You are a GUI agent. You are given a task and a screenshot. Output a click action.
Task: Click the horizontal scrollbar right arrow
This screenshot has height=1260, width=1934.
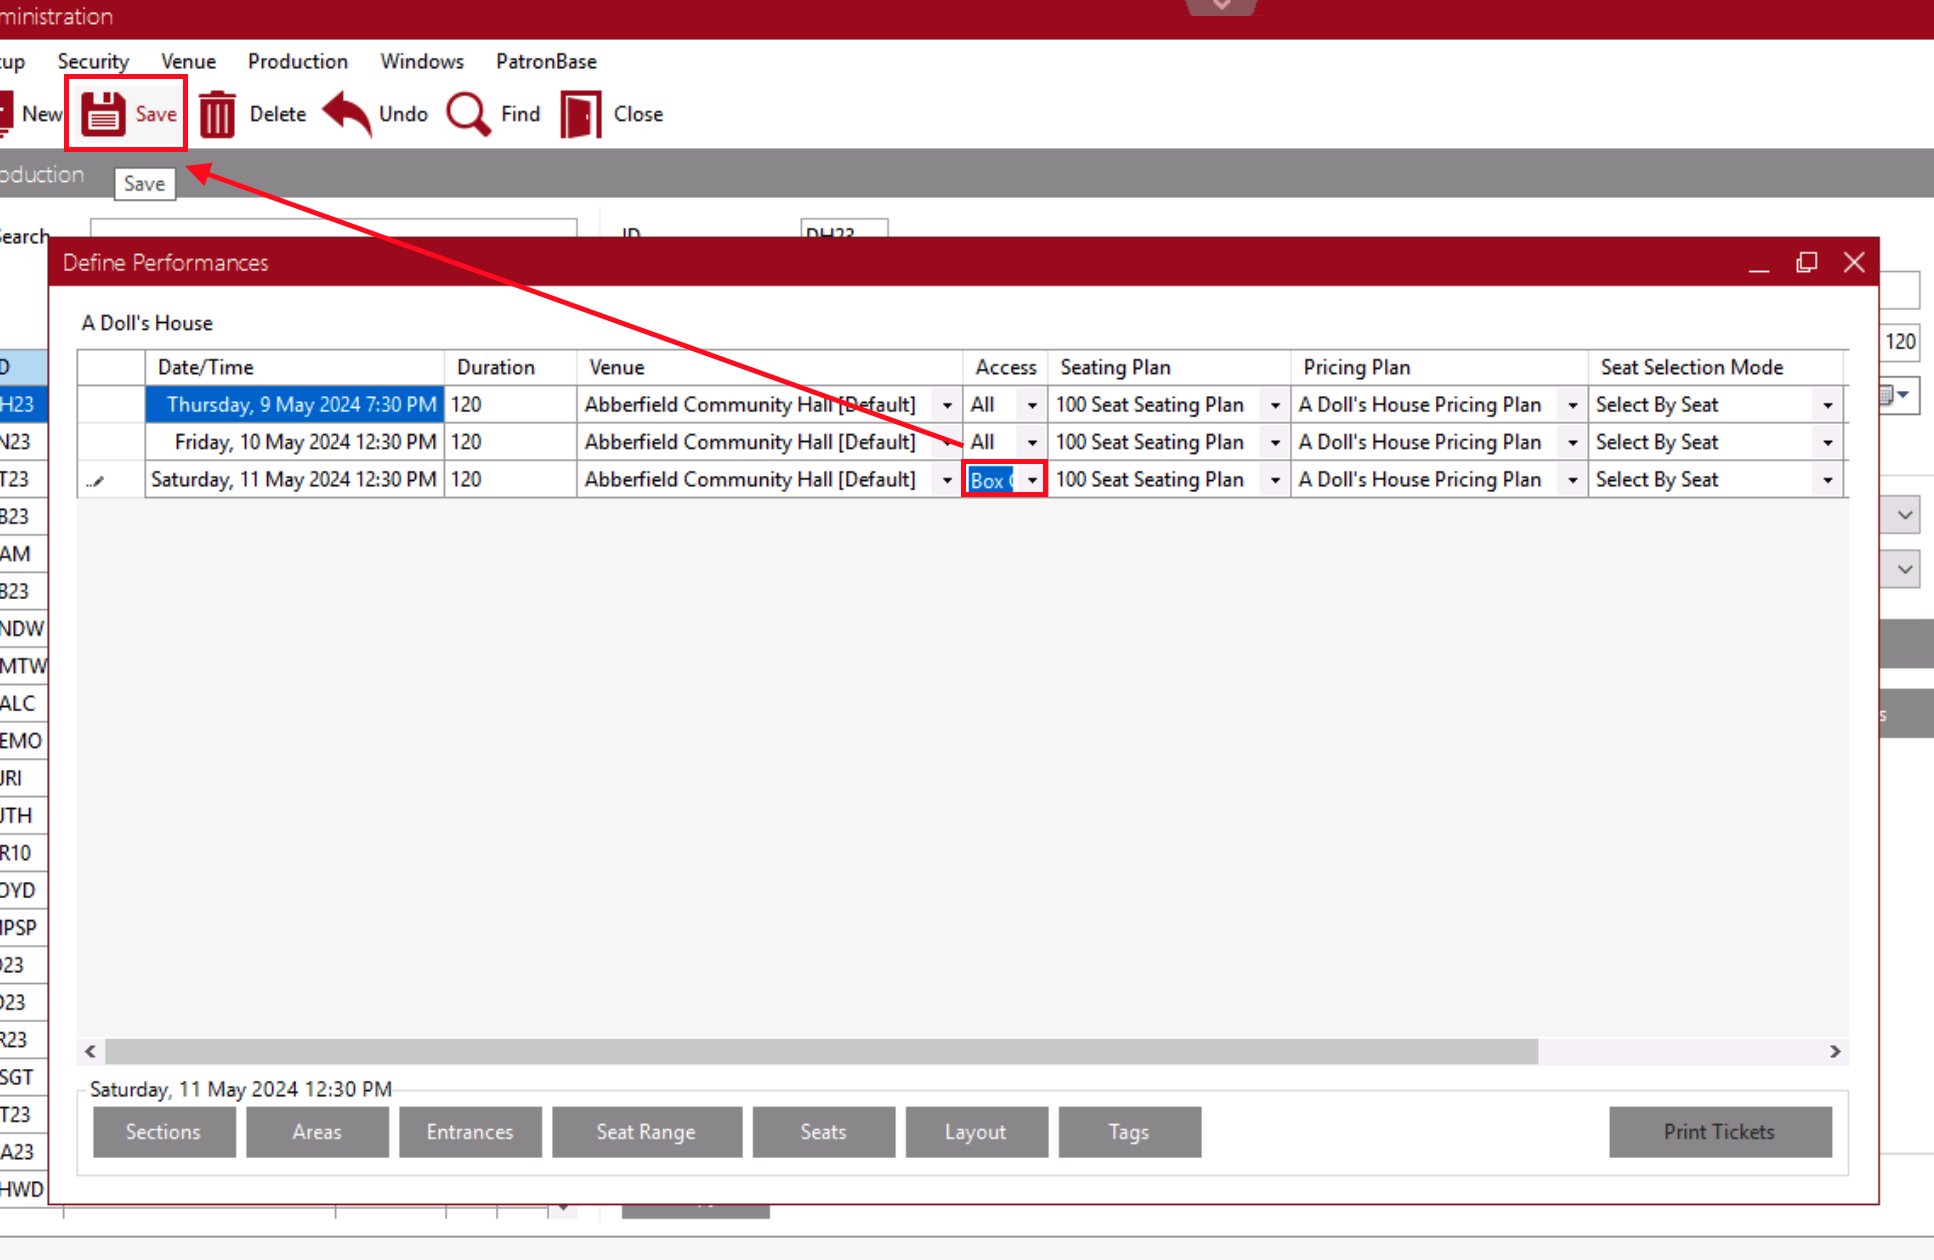[x=1835, y=1051]
